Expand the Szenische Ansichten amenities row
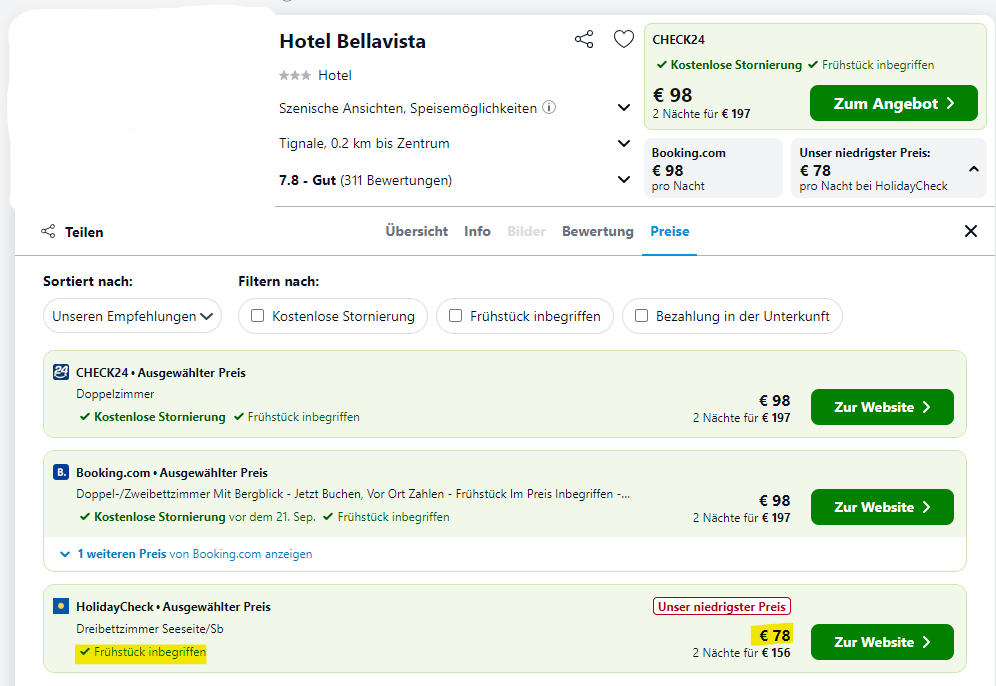The width and height of the screenshot is (996, 686). [624, 107]
